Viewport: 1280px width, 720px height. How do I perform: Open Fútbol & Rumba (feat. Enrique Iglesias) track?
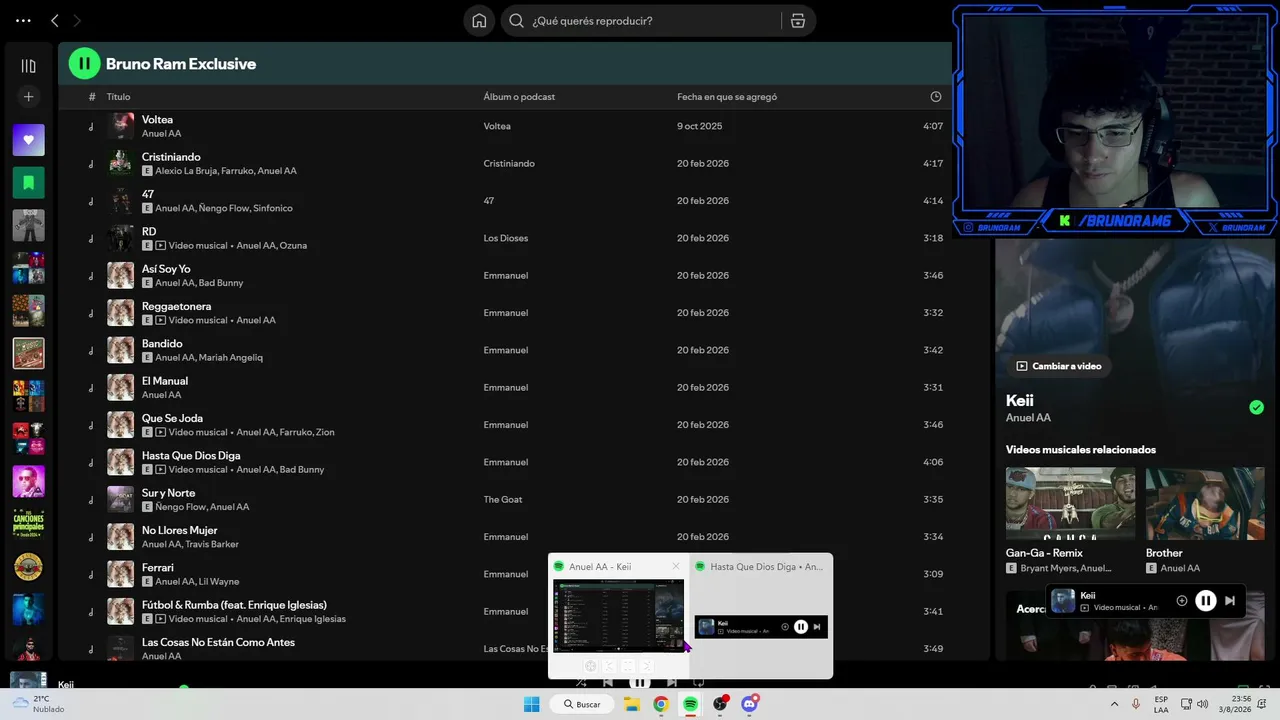[234, 605]
